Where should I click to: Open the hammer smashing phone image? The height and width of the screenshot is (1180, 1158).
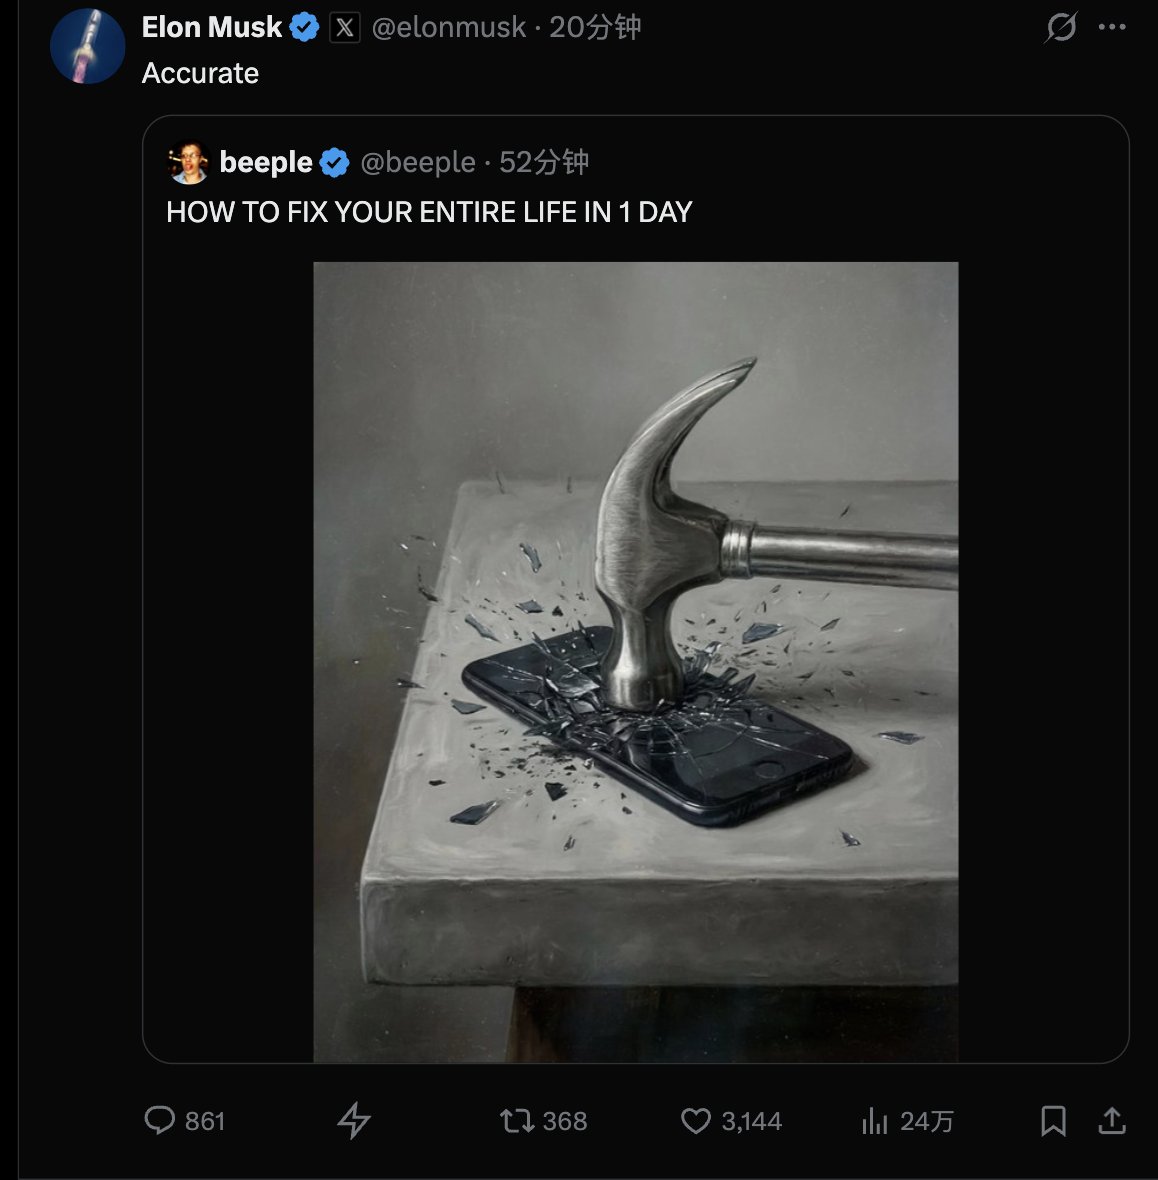click(635, 661)
